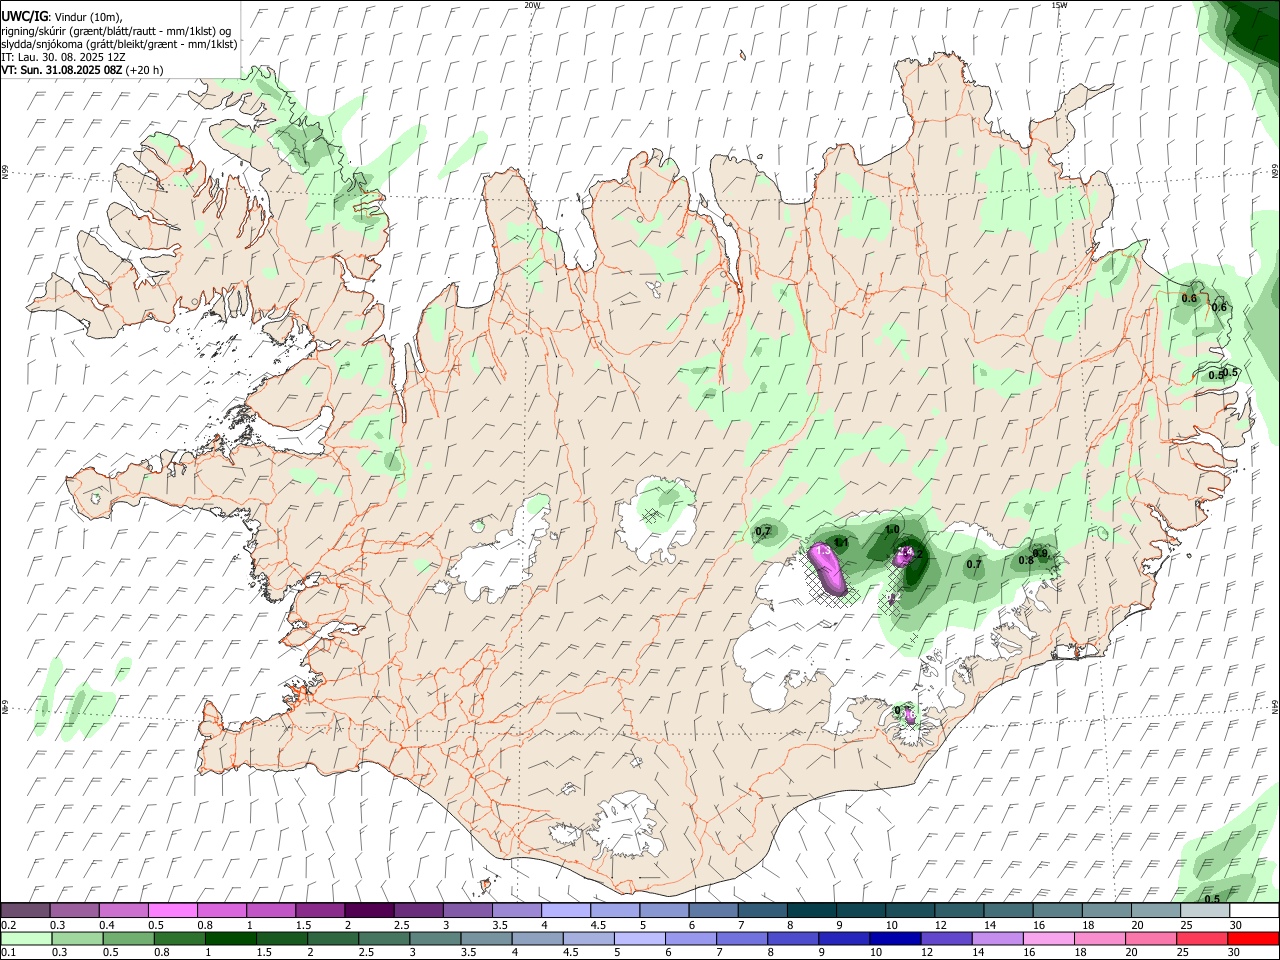Pick the pale grey swatch labeled 25 in upper legend row
The image size is (1280, 960).
coord(1204,910)
